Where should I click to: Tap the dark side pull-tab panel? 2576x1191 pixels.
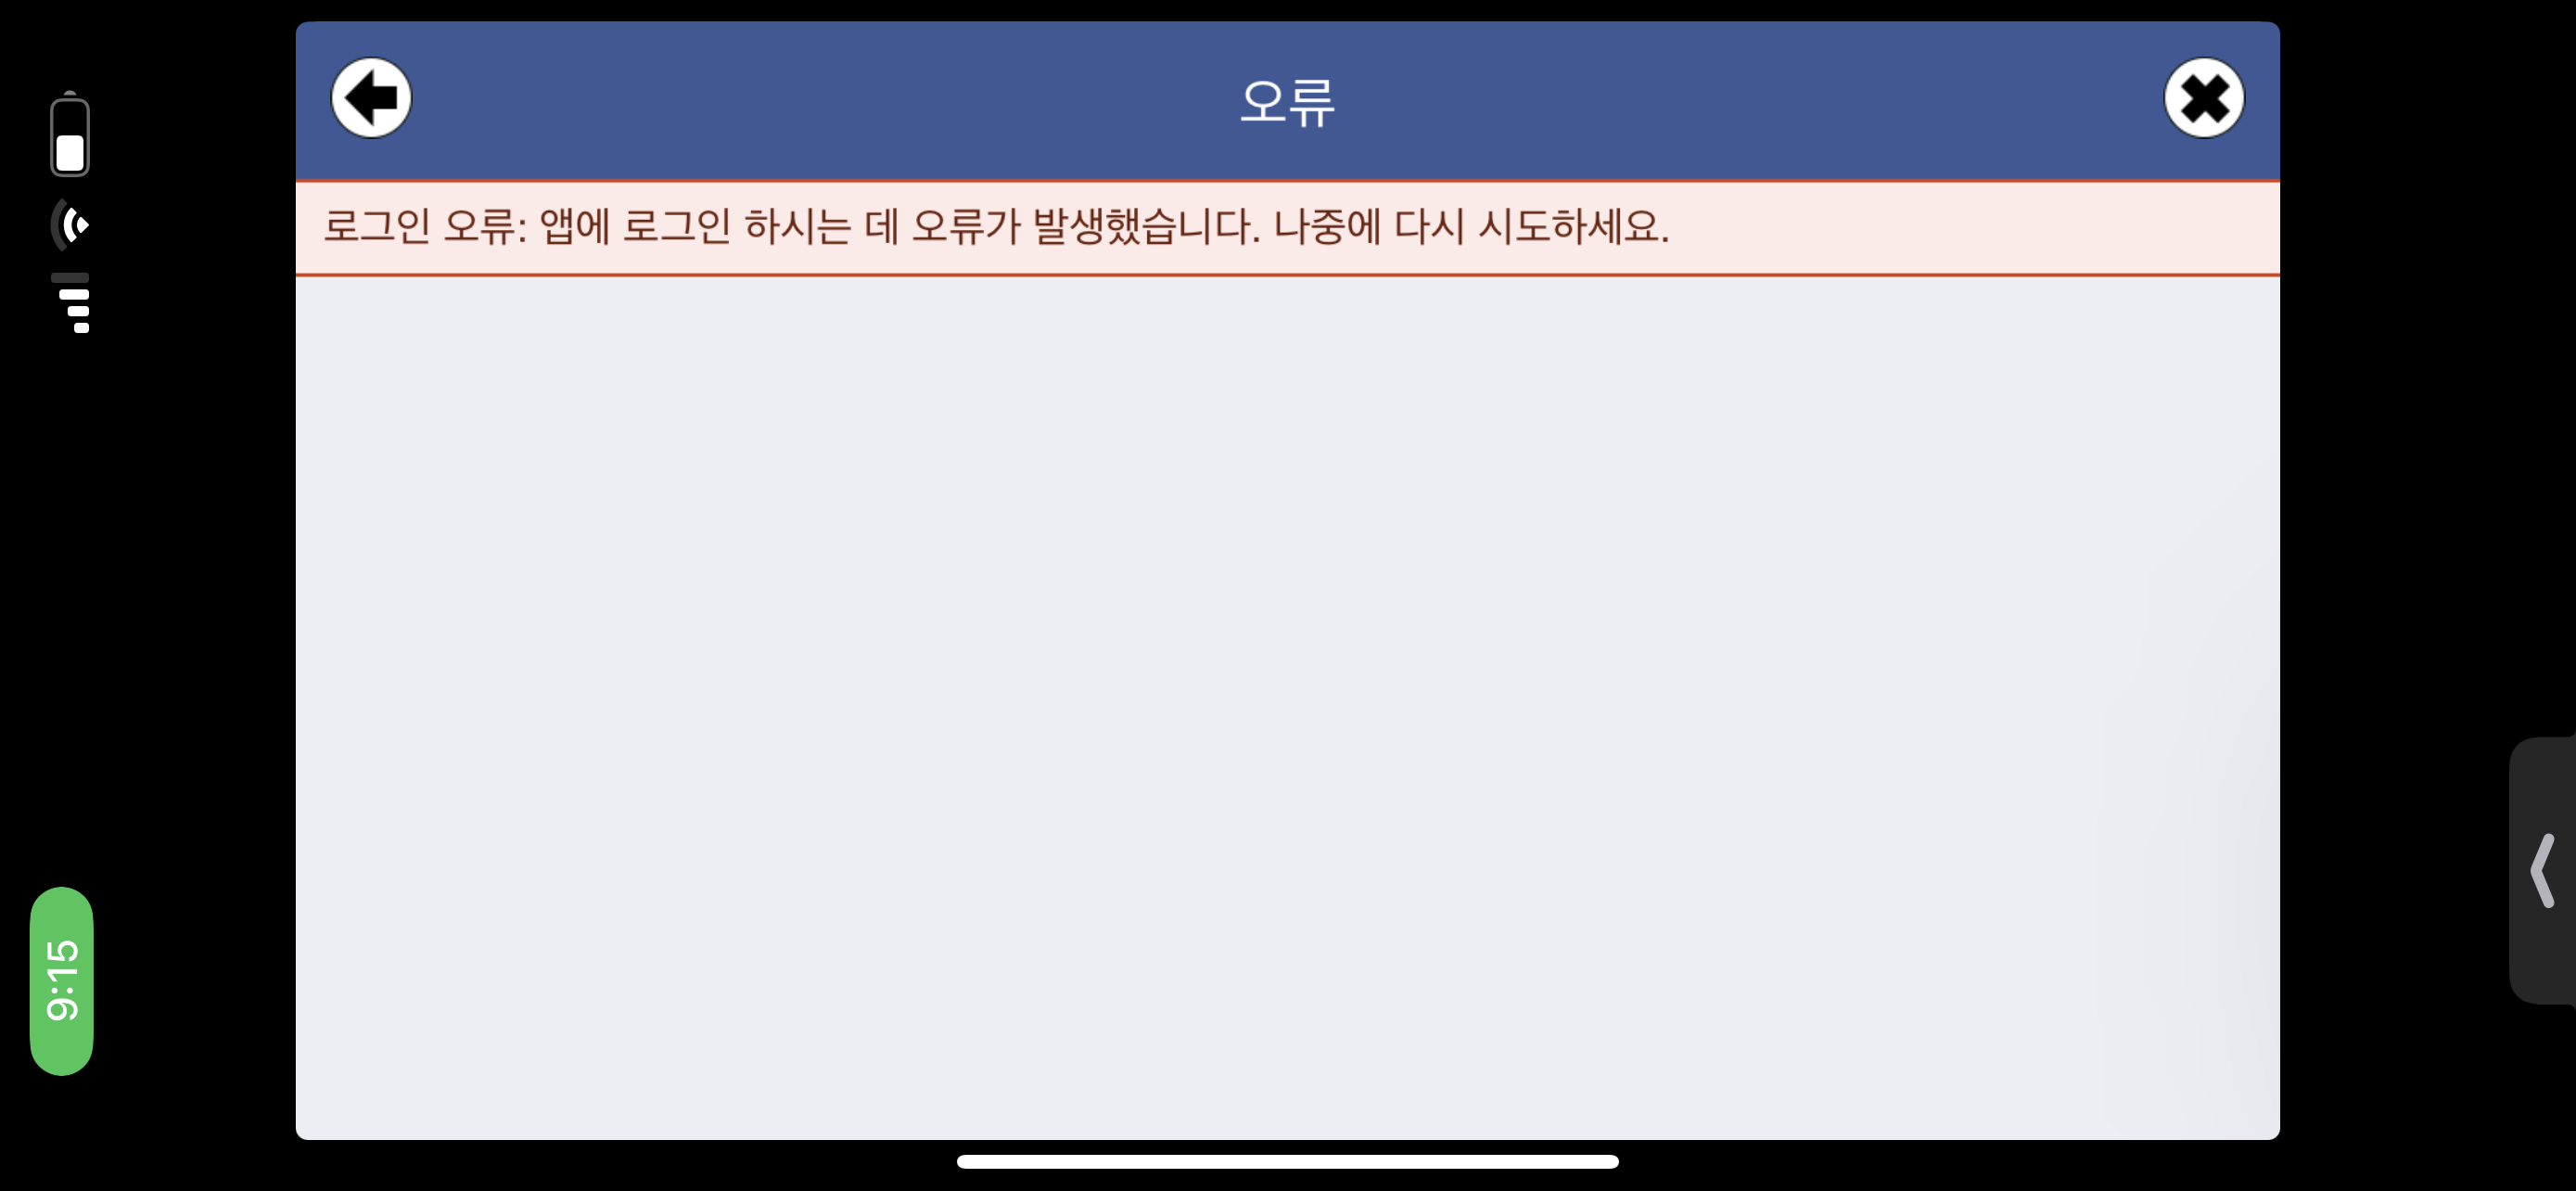(x=2542, y=870)
